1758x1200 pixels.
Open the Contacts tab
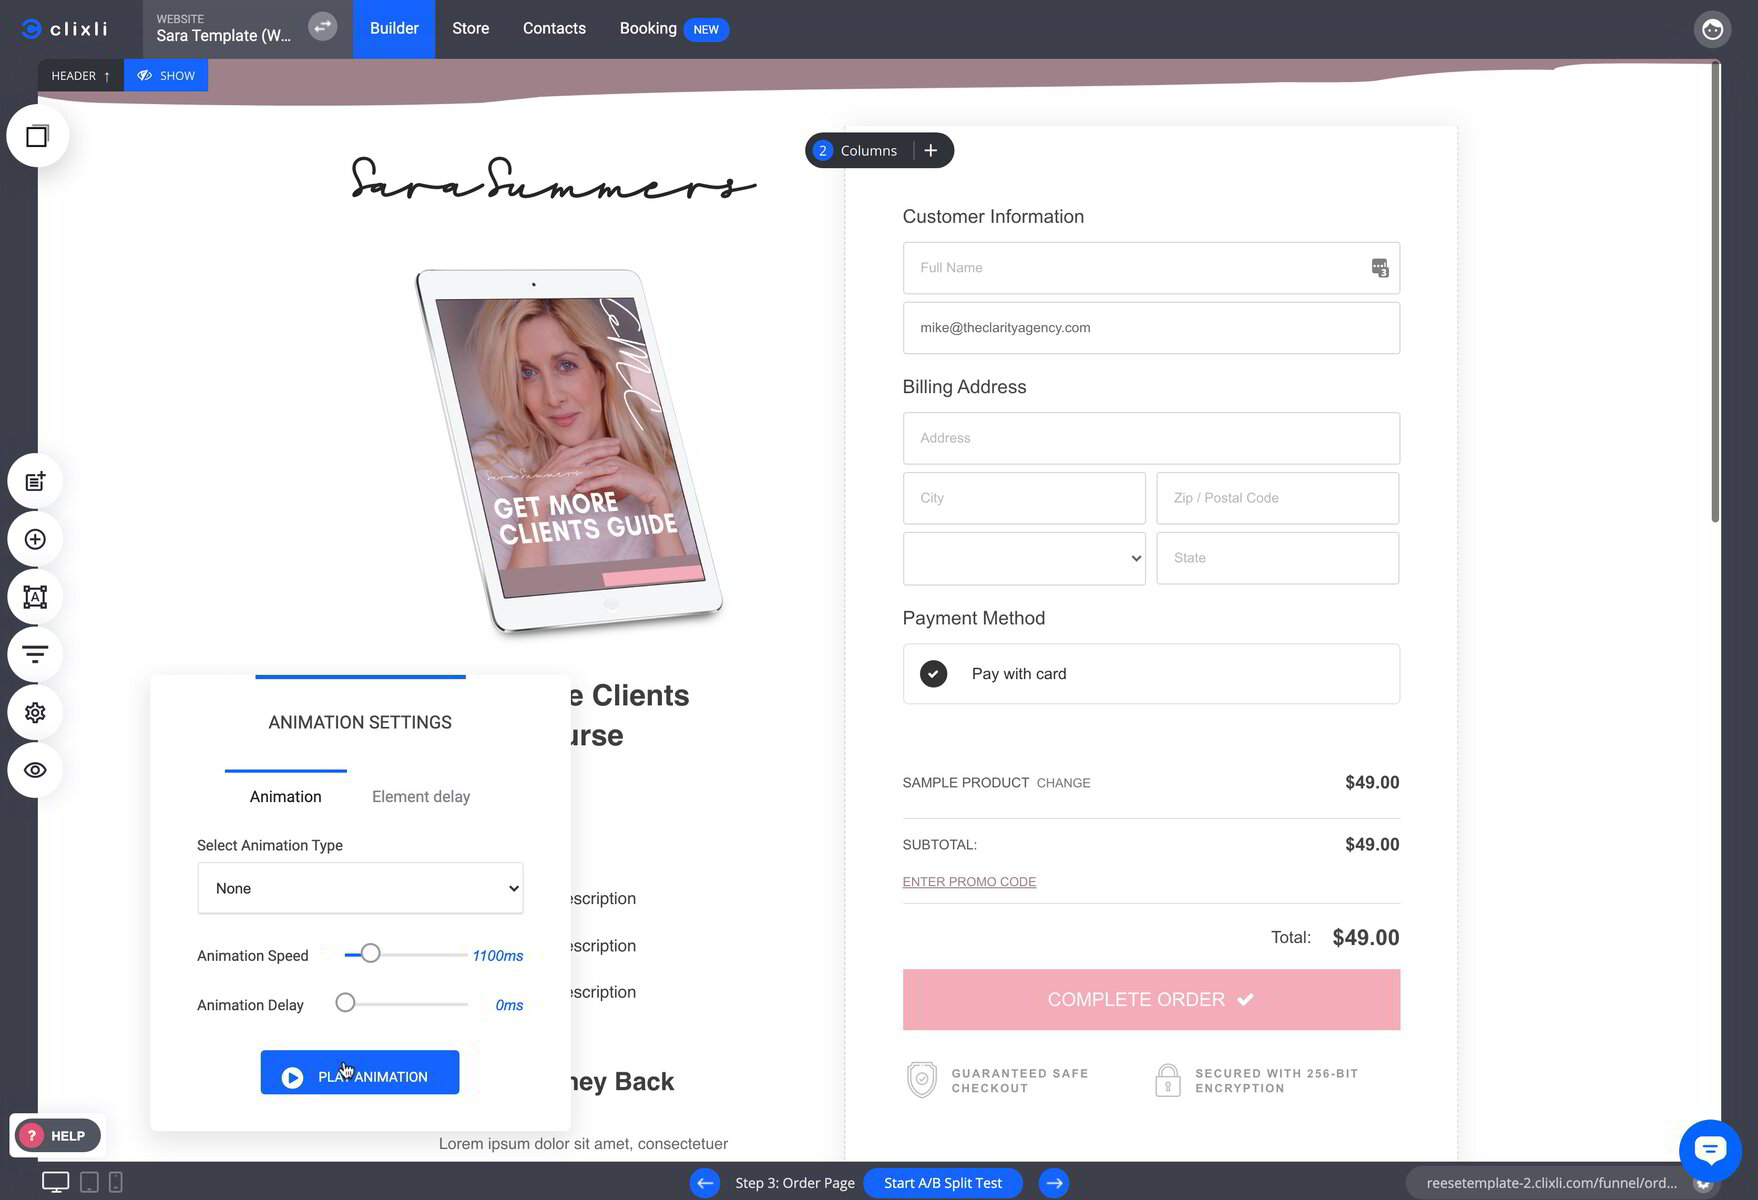click(554, 28)
